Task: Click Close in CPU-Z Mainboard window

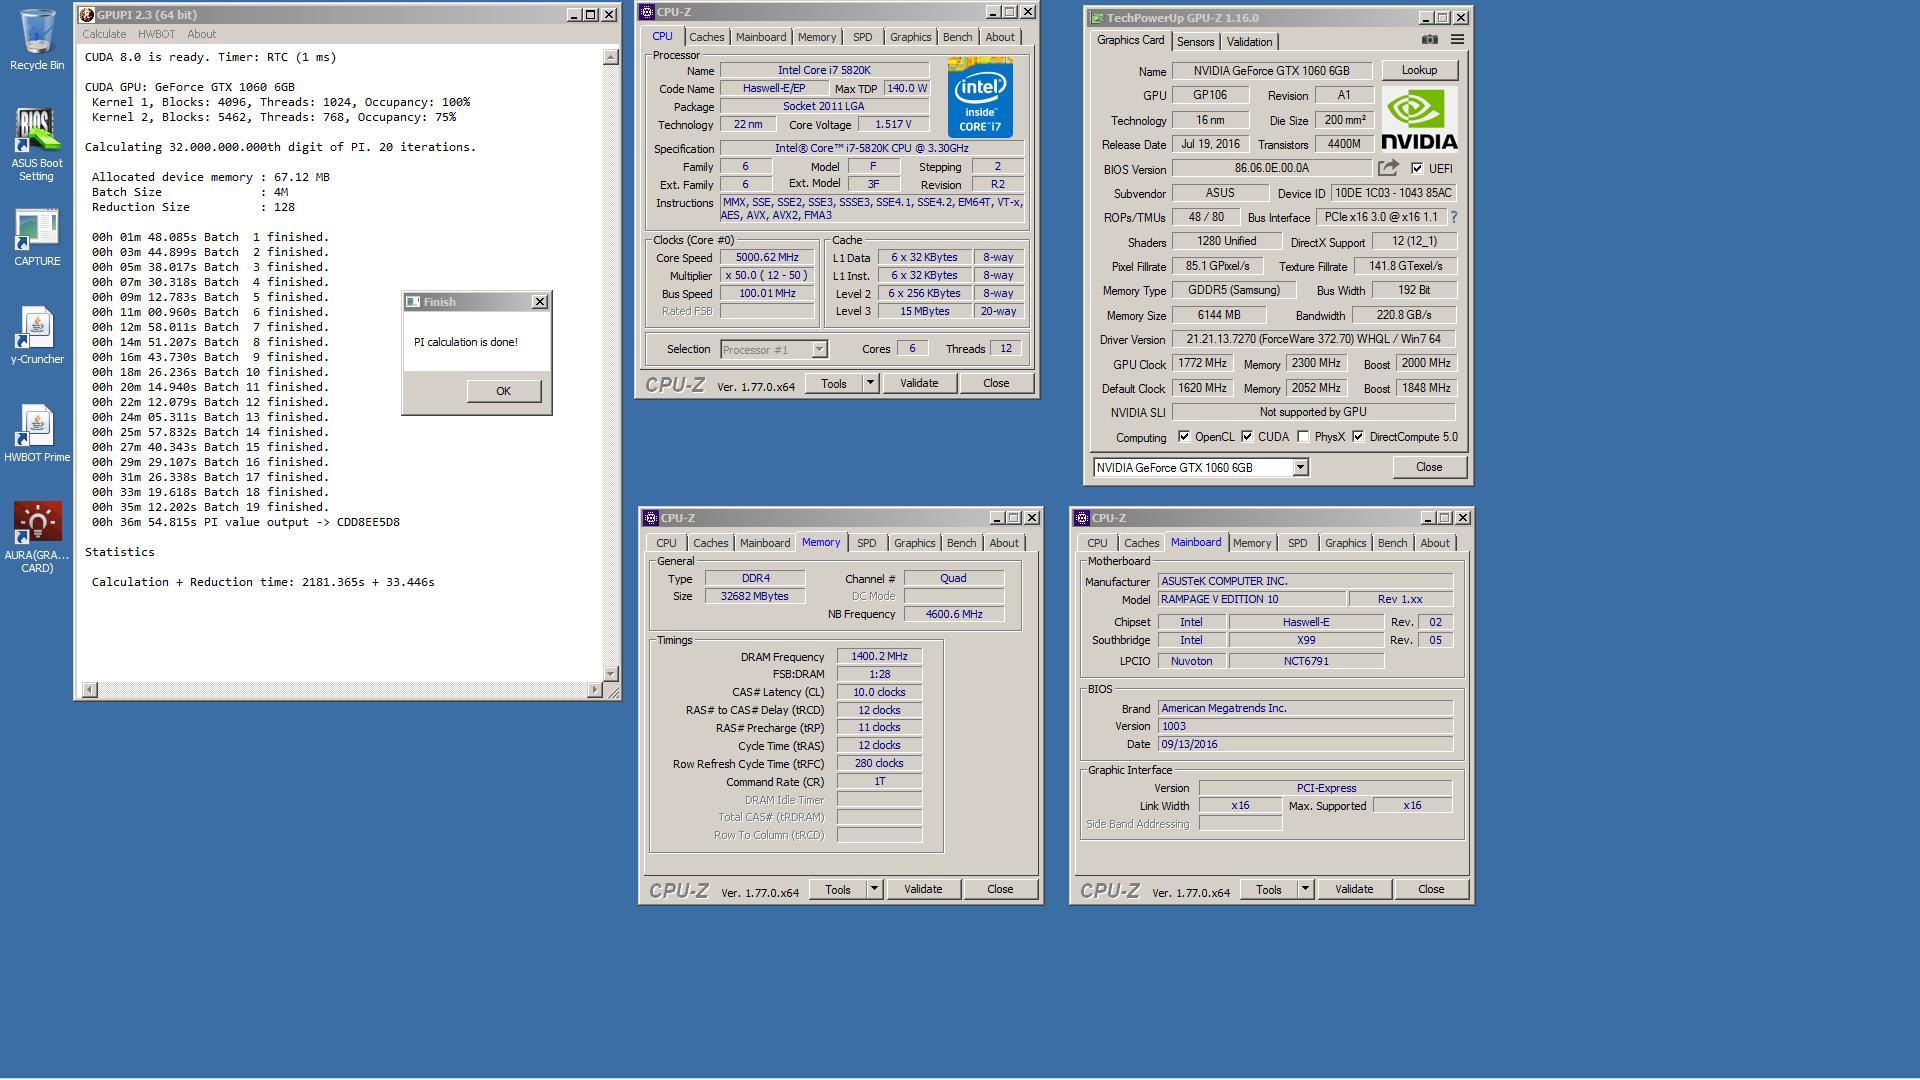Action: (x=1431, y=889)
